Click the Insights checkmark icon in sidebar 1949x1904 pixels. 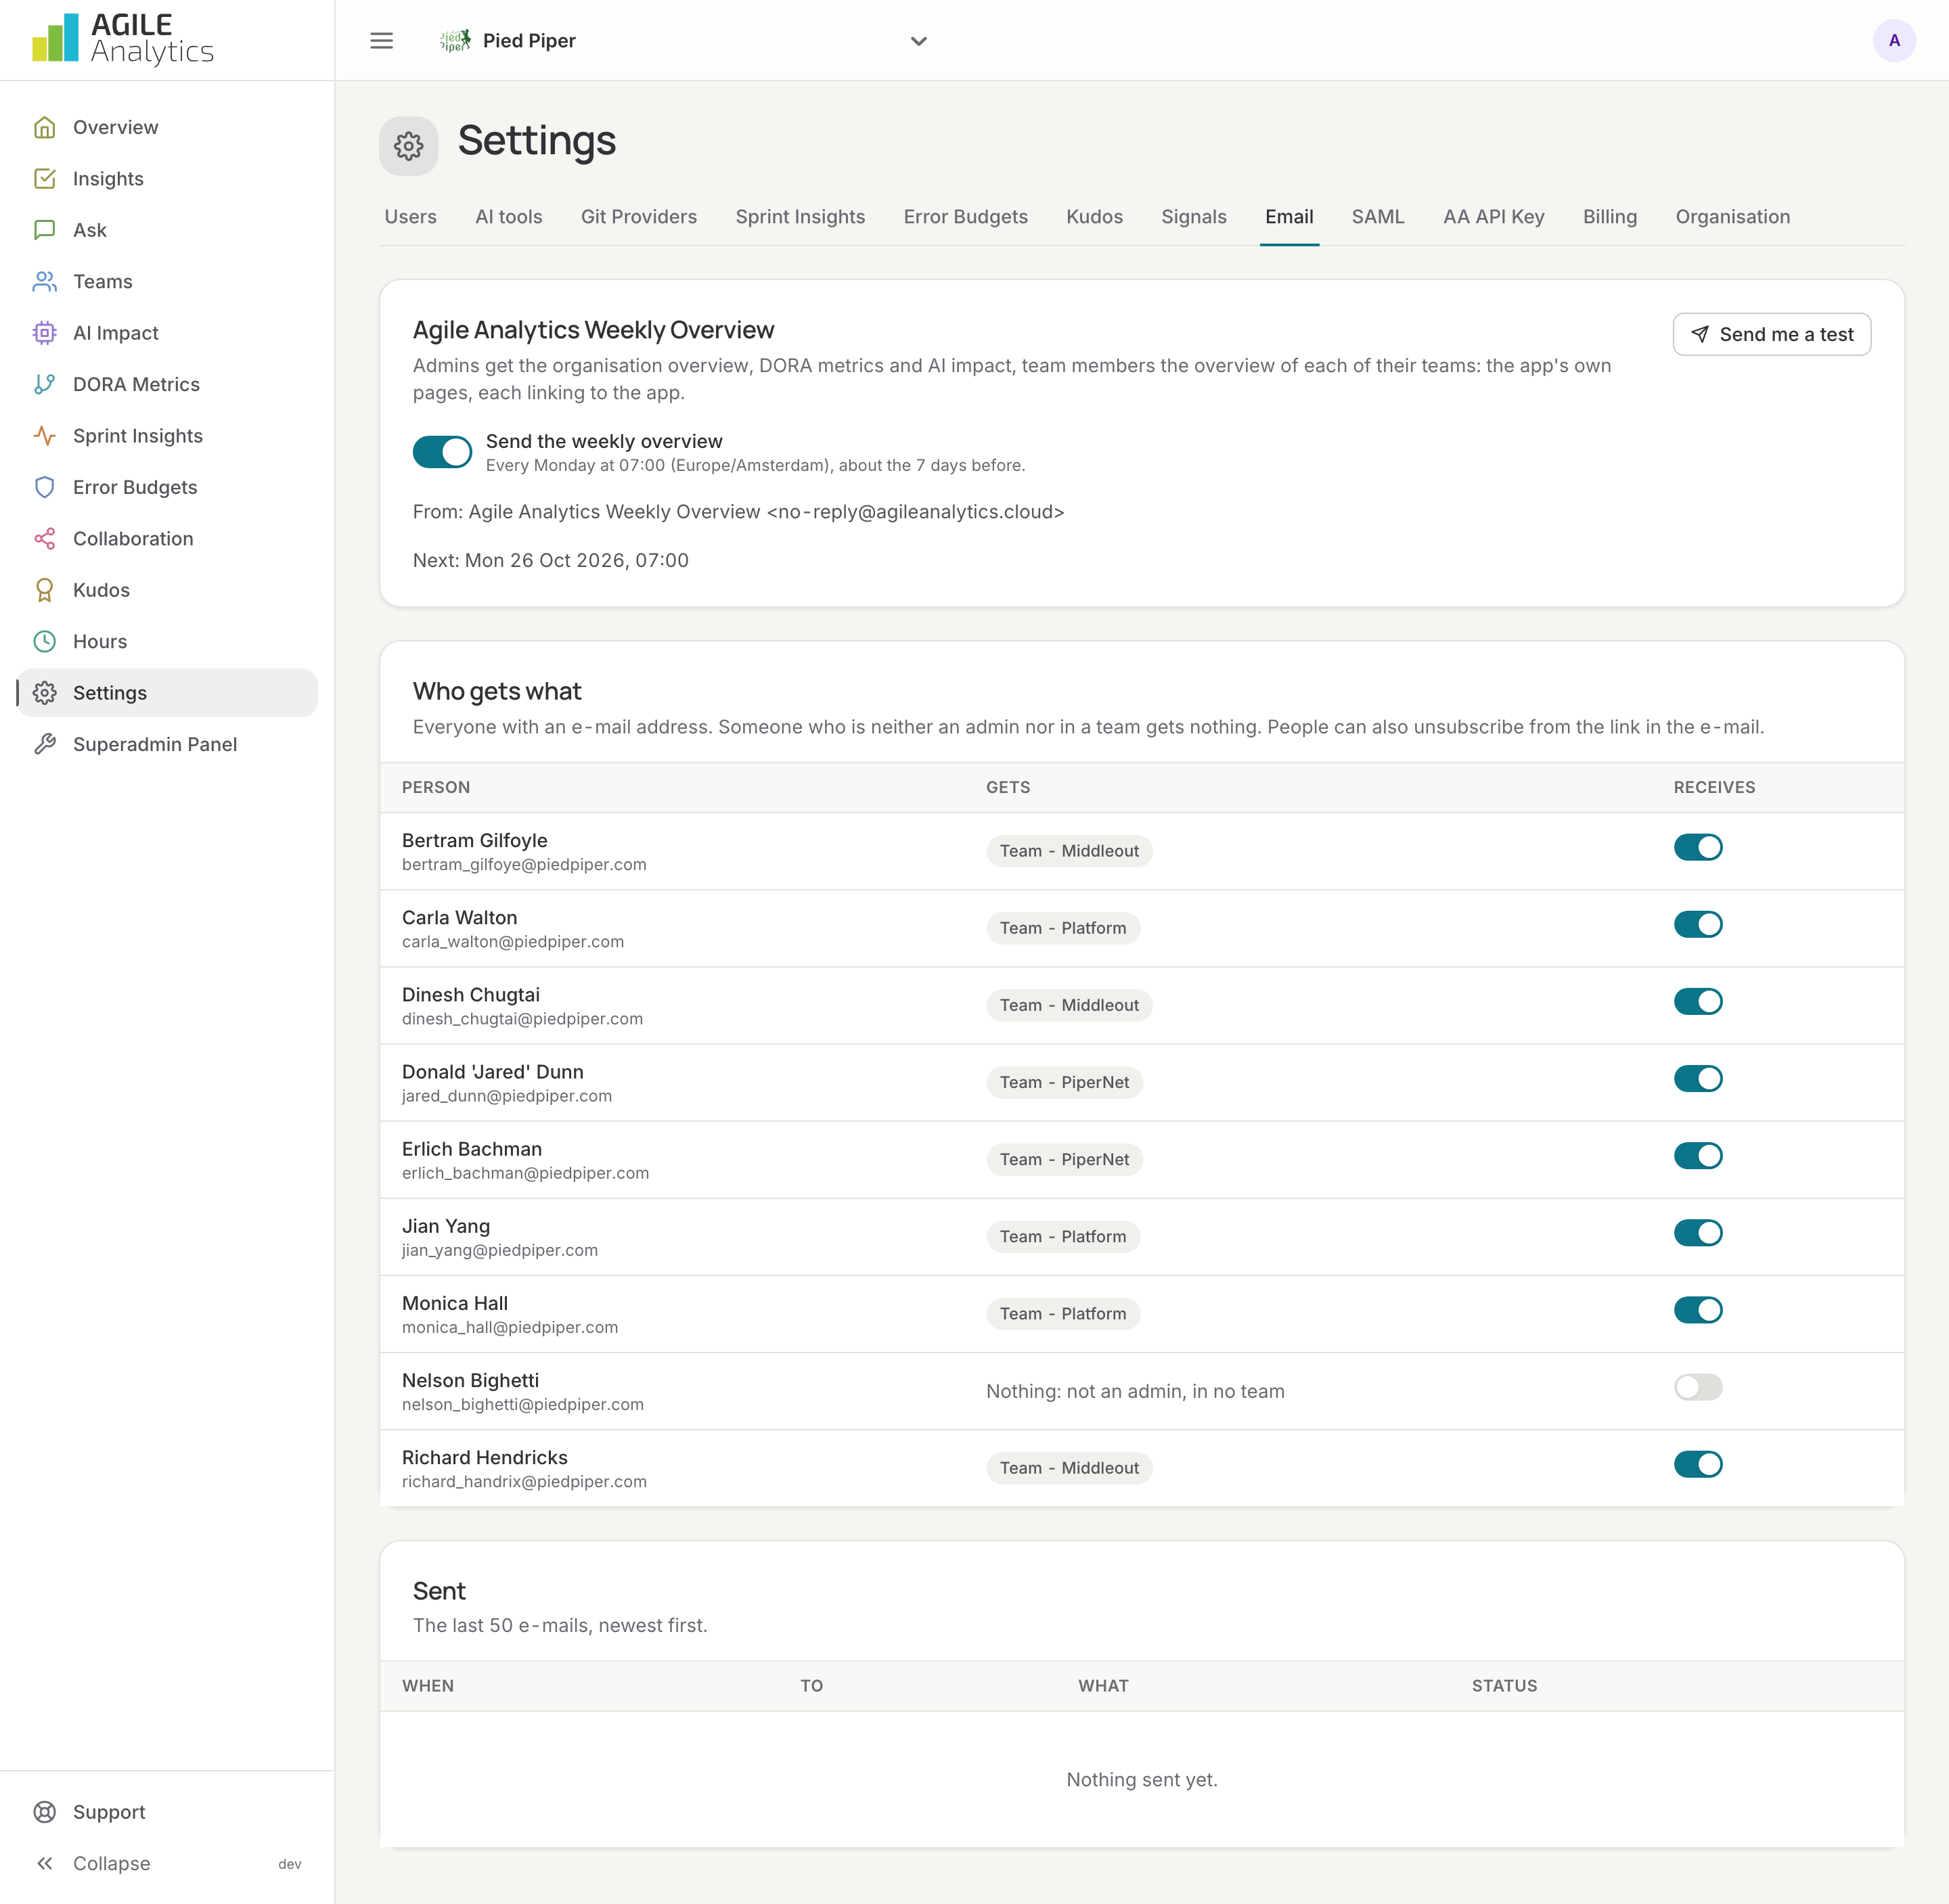[x=44, y=179]
